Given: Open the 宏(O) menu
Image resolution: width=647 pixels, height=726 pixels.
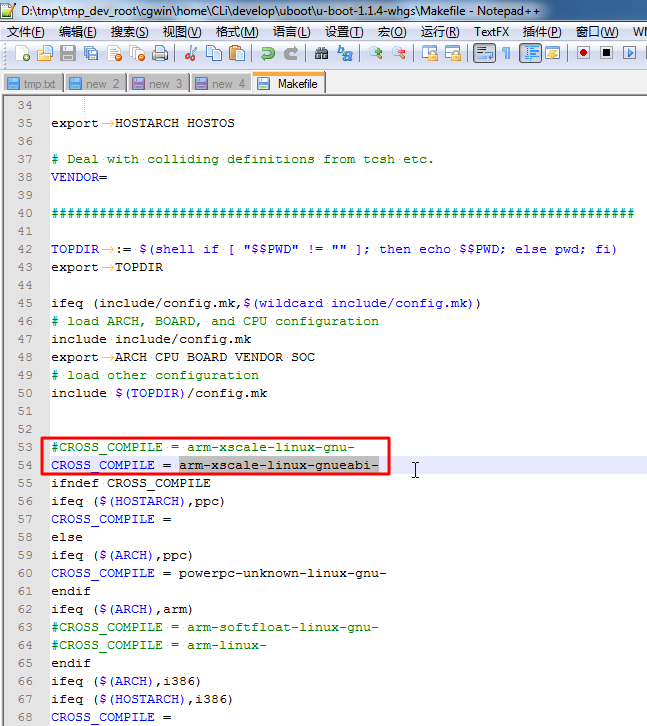Looking at the screenshot, I should (x=392, y=32).
